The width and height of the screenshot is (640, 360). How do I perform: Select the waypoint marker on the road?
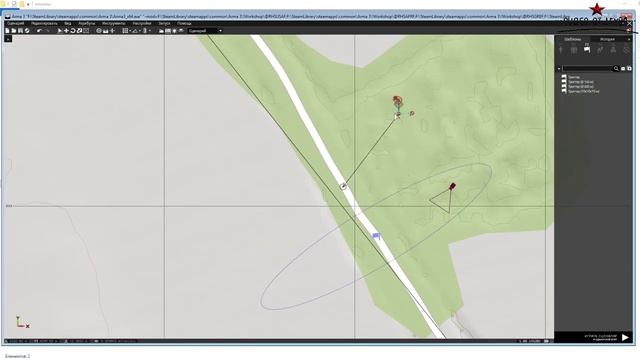click(x=343, y=187)
